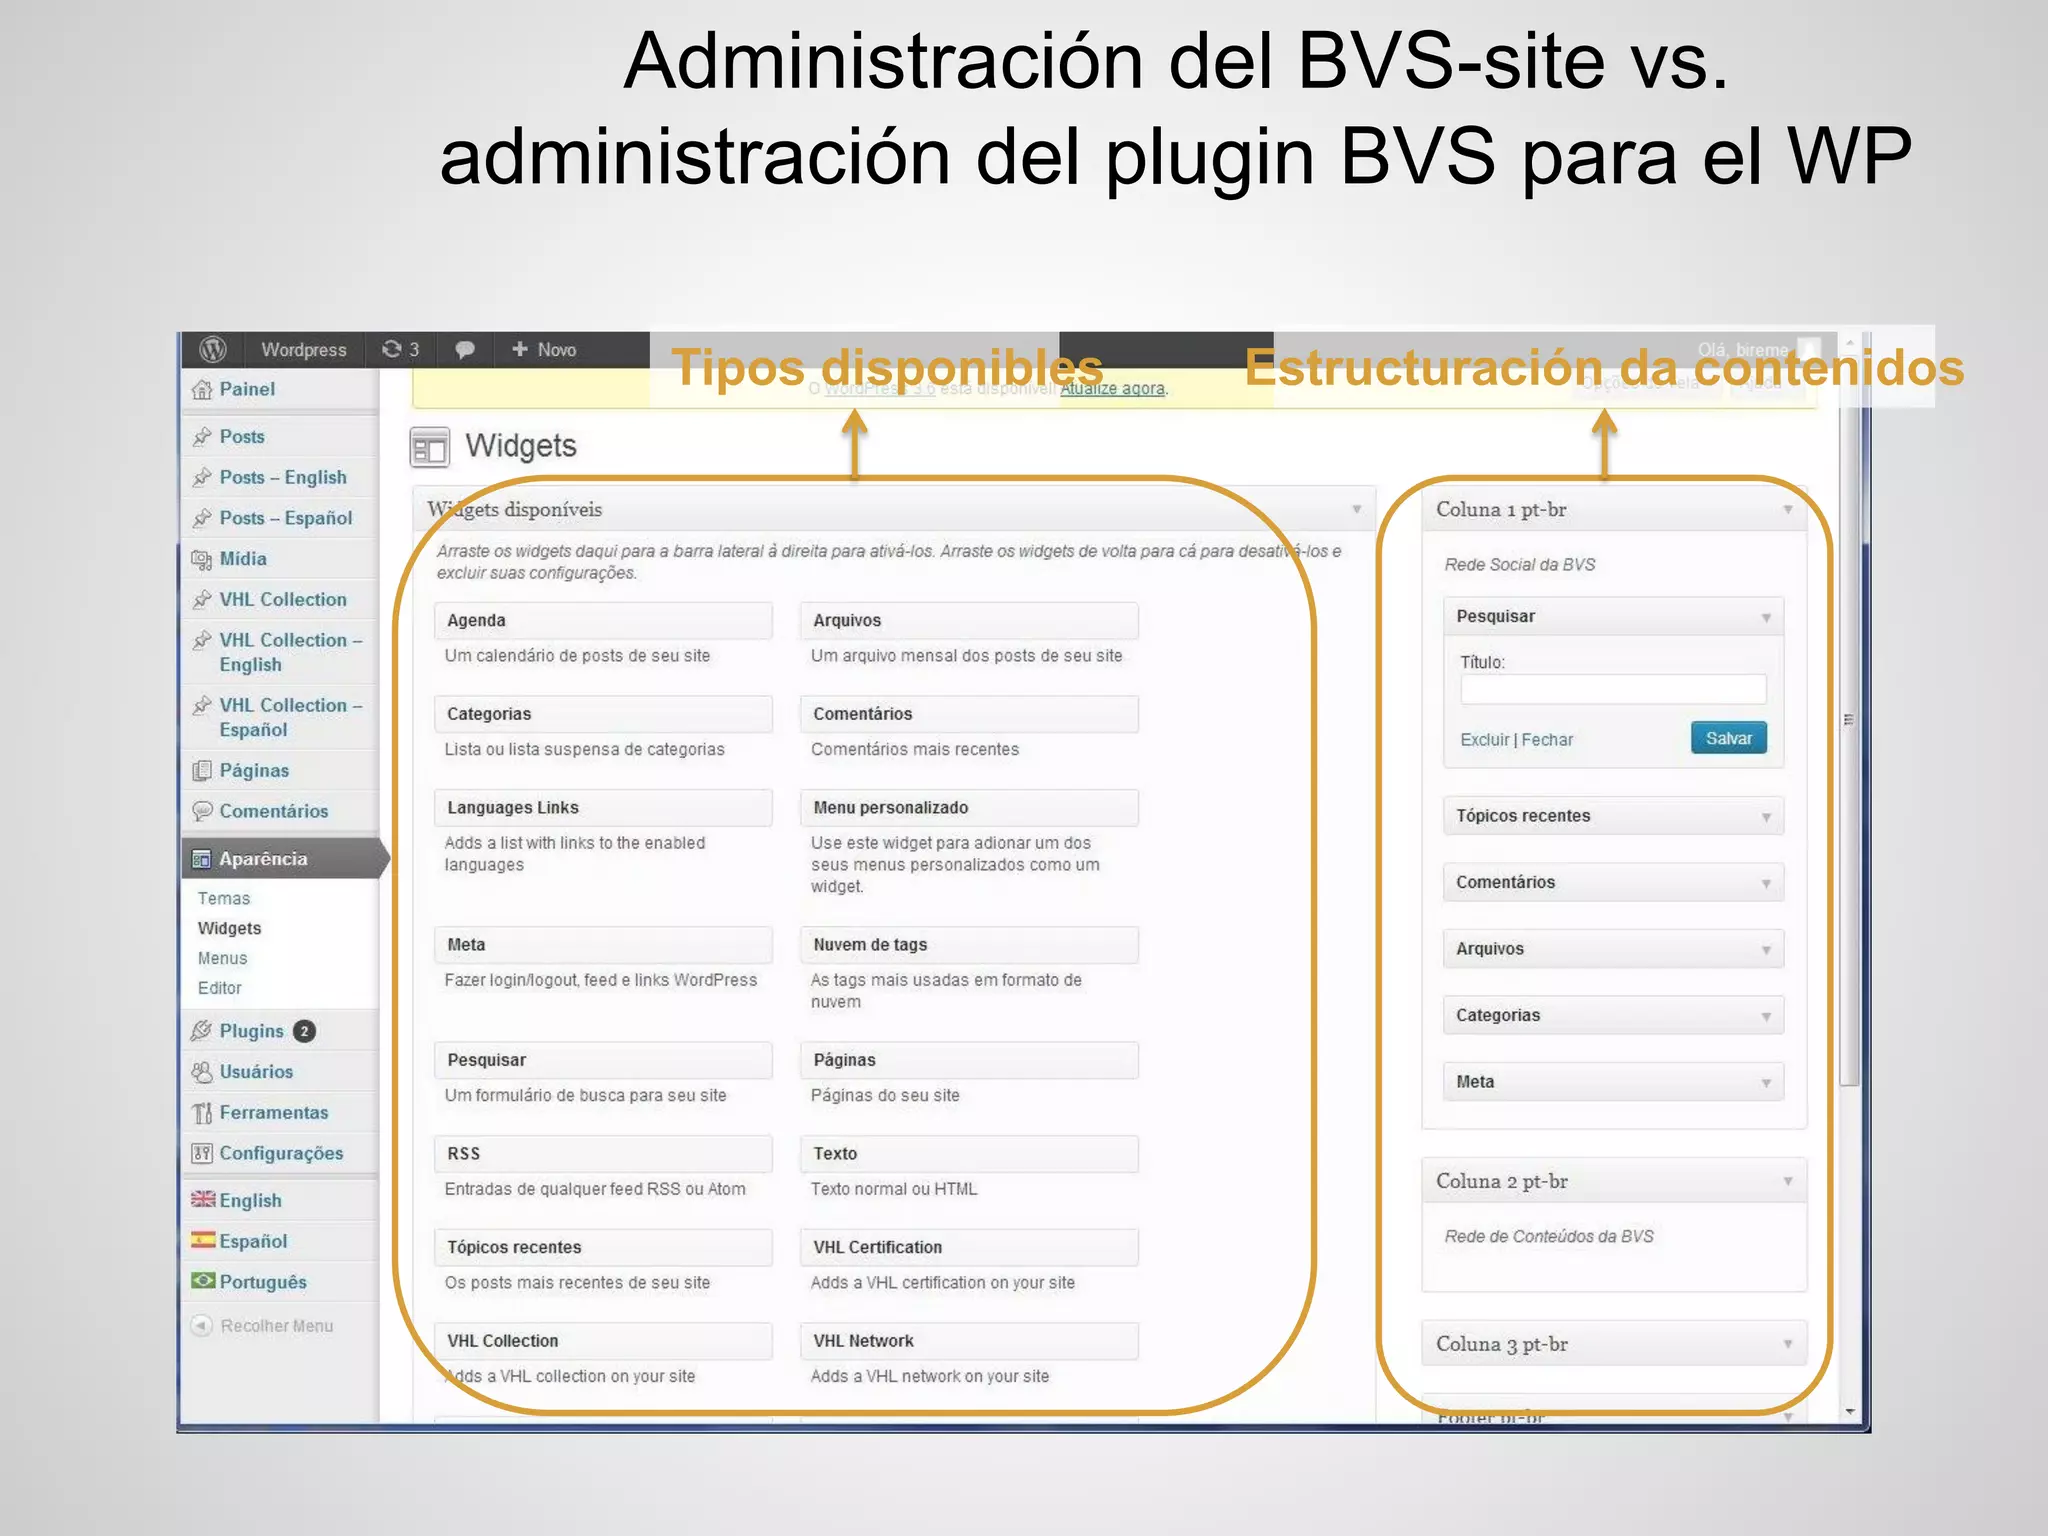Select the Pesquisar available widget

click(x=603, y=1061)
